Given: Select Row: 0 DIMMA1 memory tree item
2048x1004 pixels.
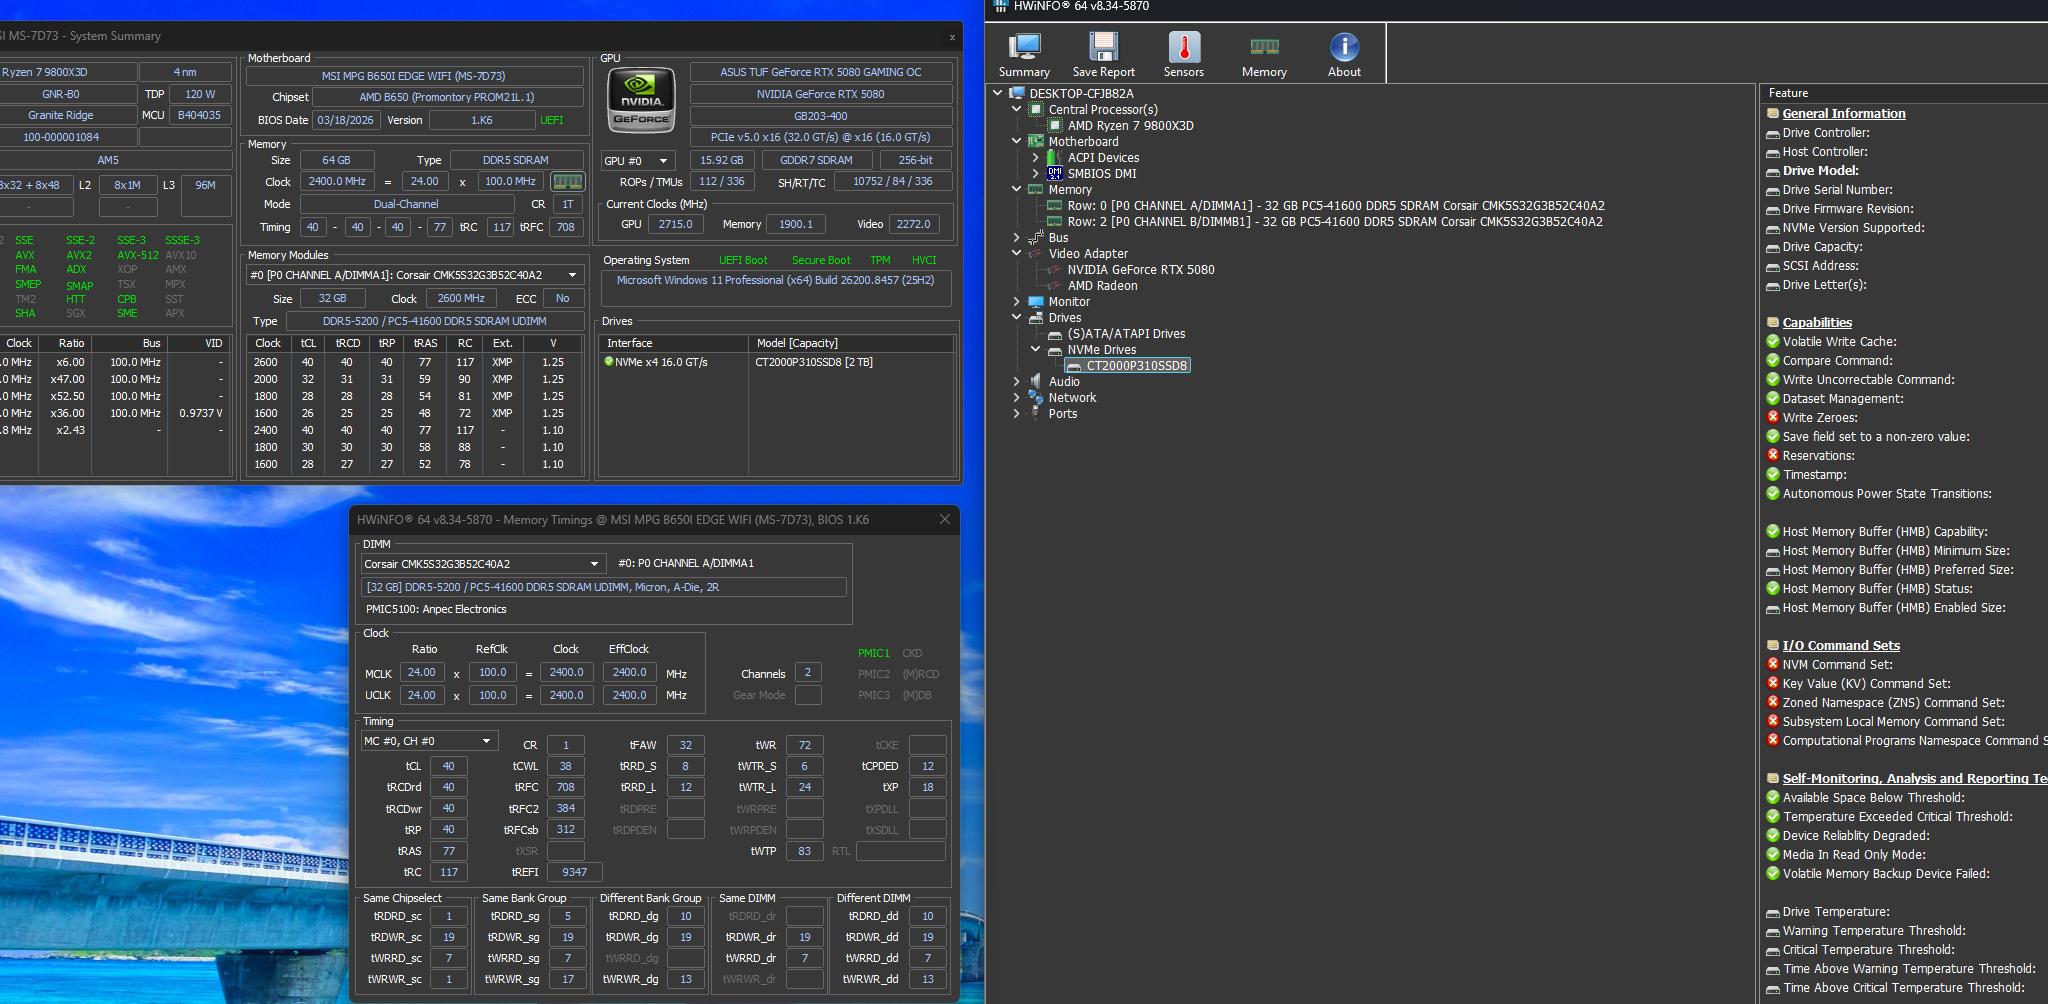Looking at the screenshot, I should coord(1336,206).
